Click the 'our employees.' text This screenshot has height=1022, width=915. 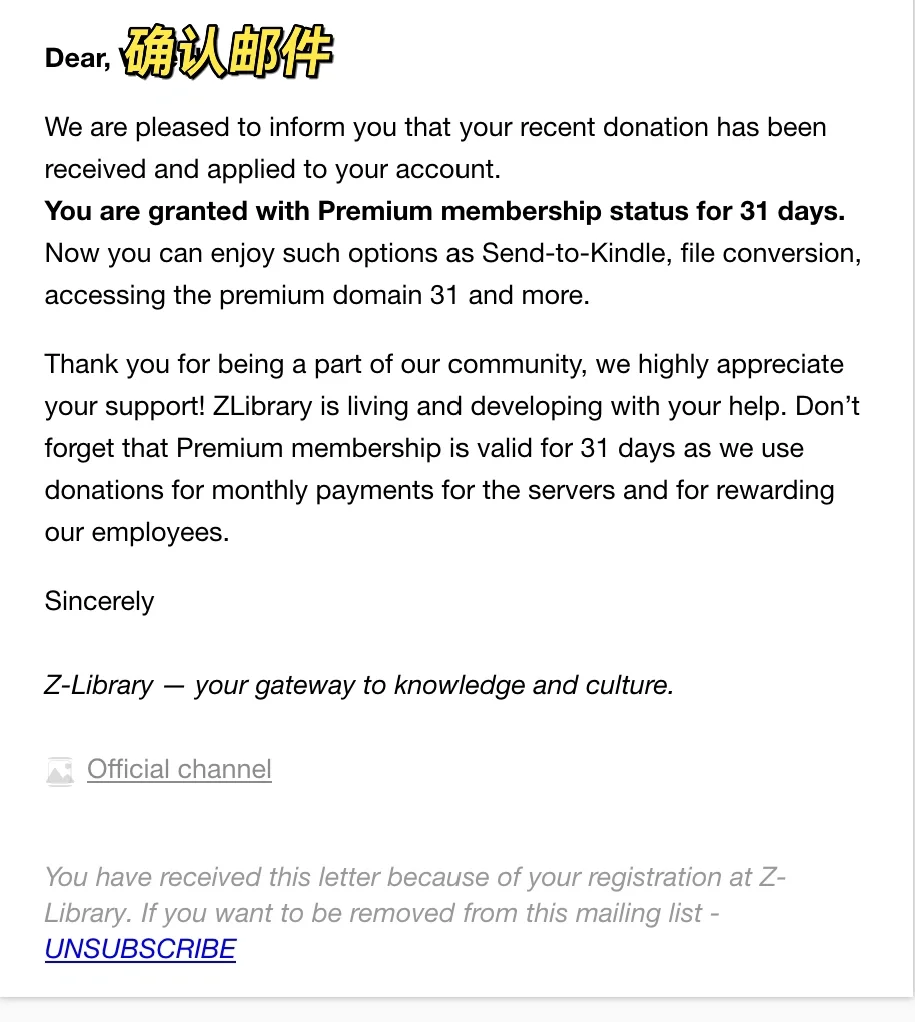[137, 533]
